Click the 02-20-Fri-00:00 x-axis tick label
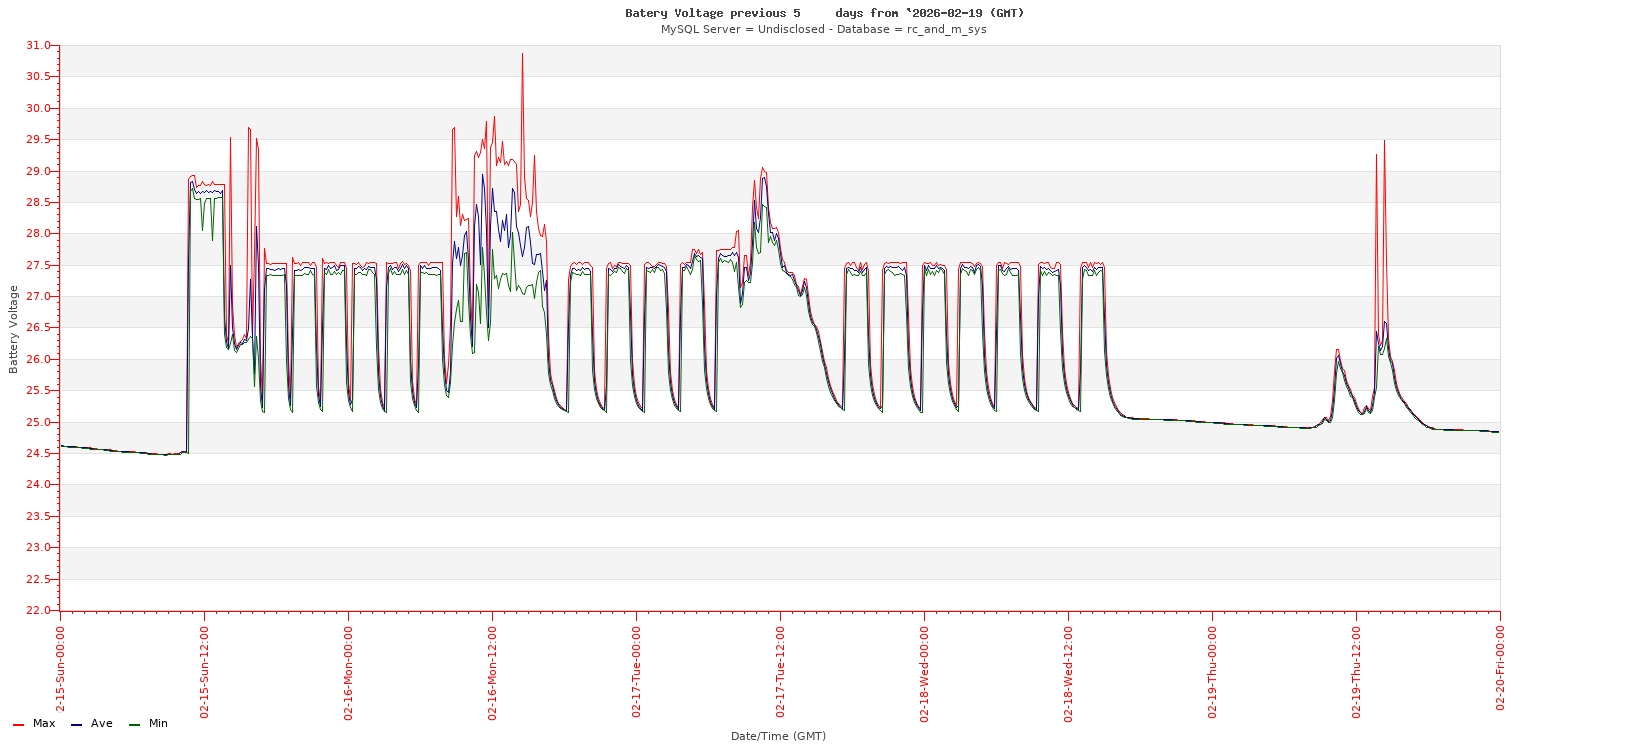 (x=1500, y=667)
